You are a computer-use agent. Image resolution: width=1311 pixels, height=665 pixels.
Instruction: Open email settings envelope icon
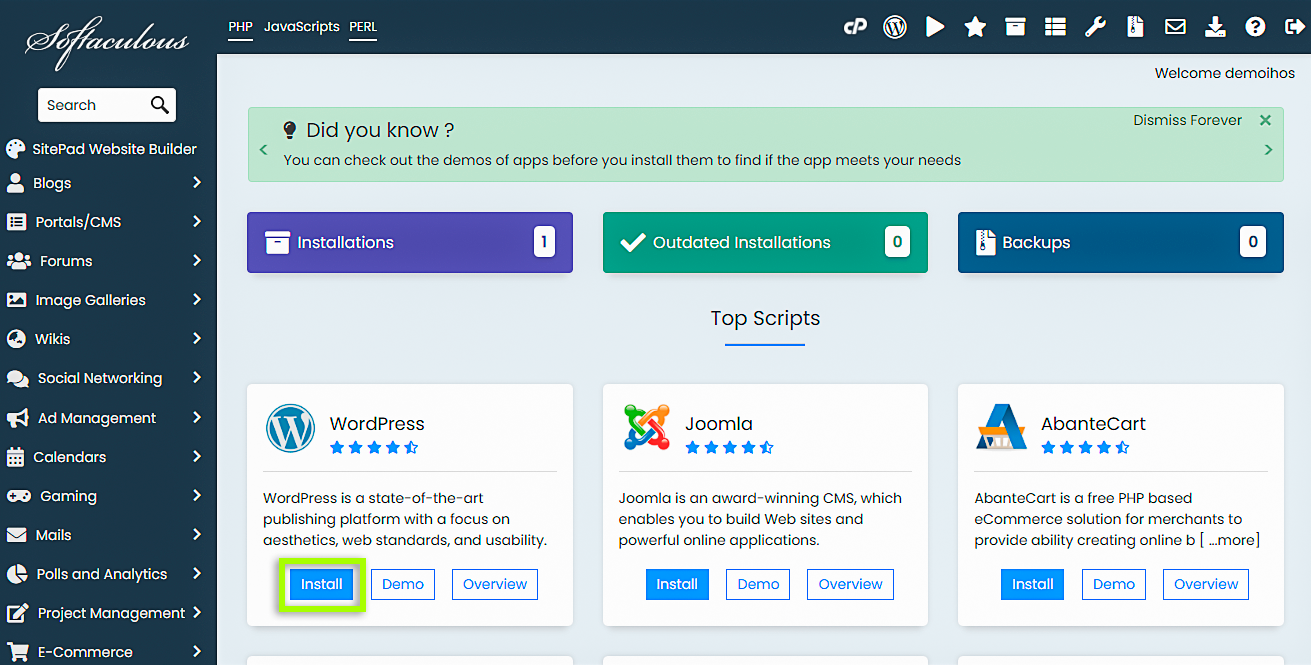point(1175,27)
